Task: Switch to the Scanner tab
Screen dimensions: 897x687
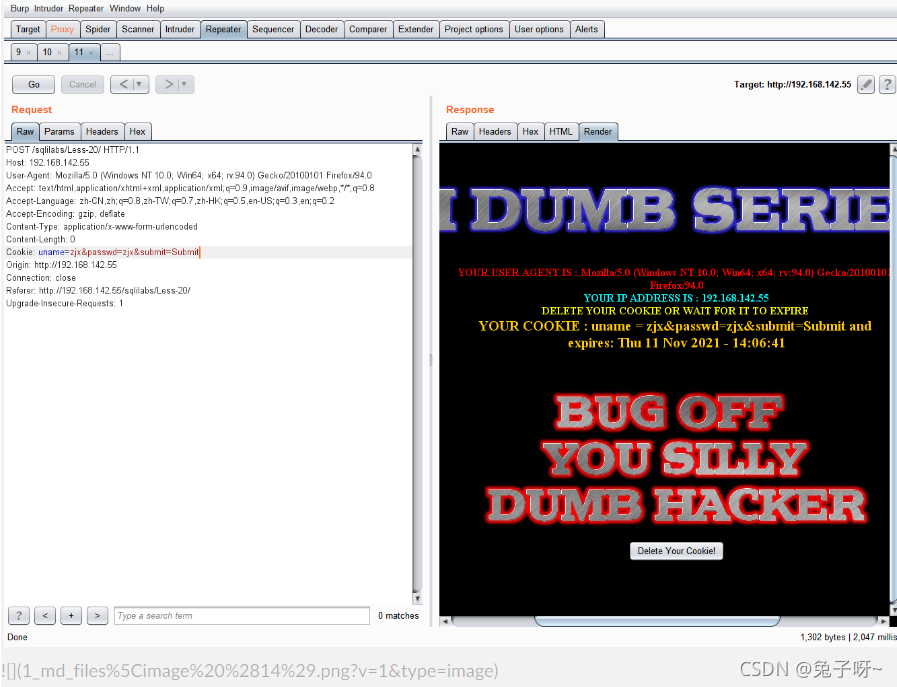Action: tap(138, 29)
